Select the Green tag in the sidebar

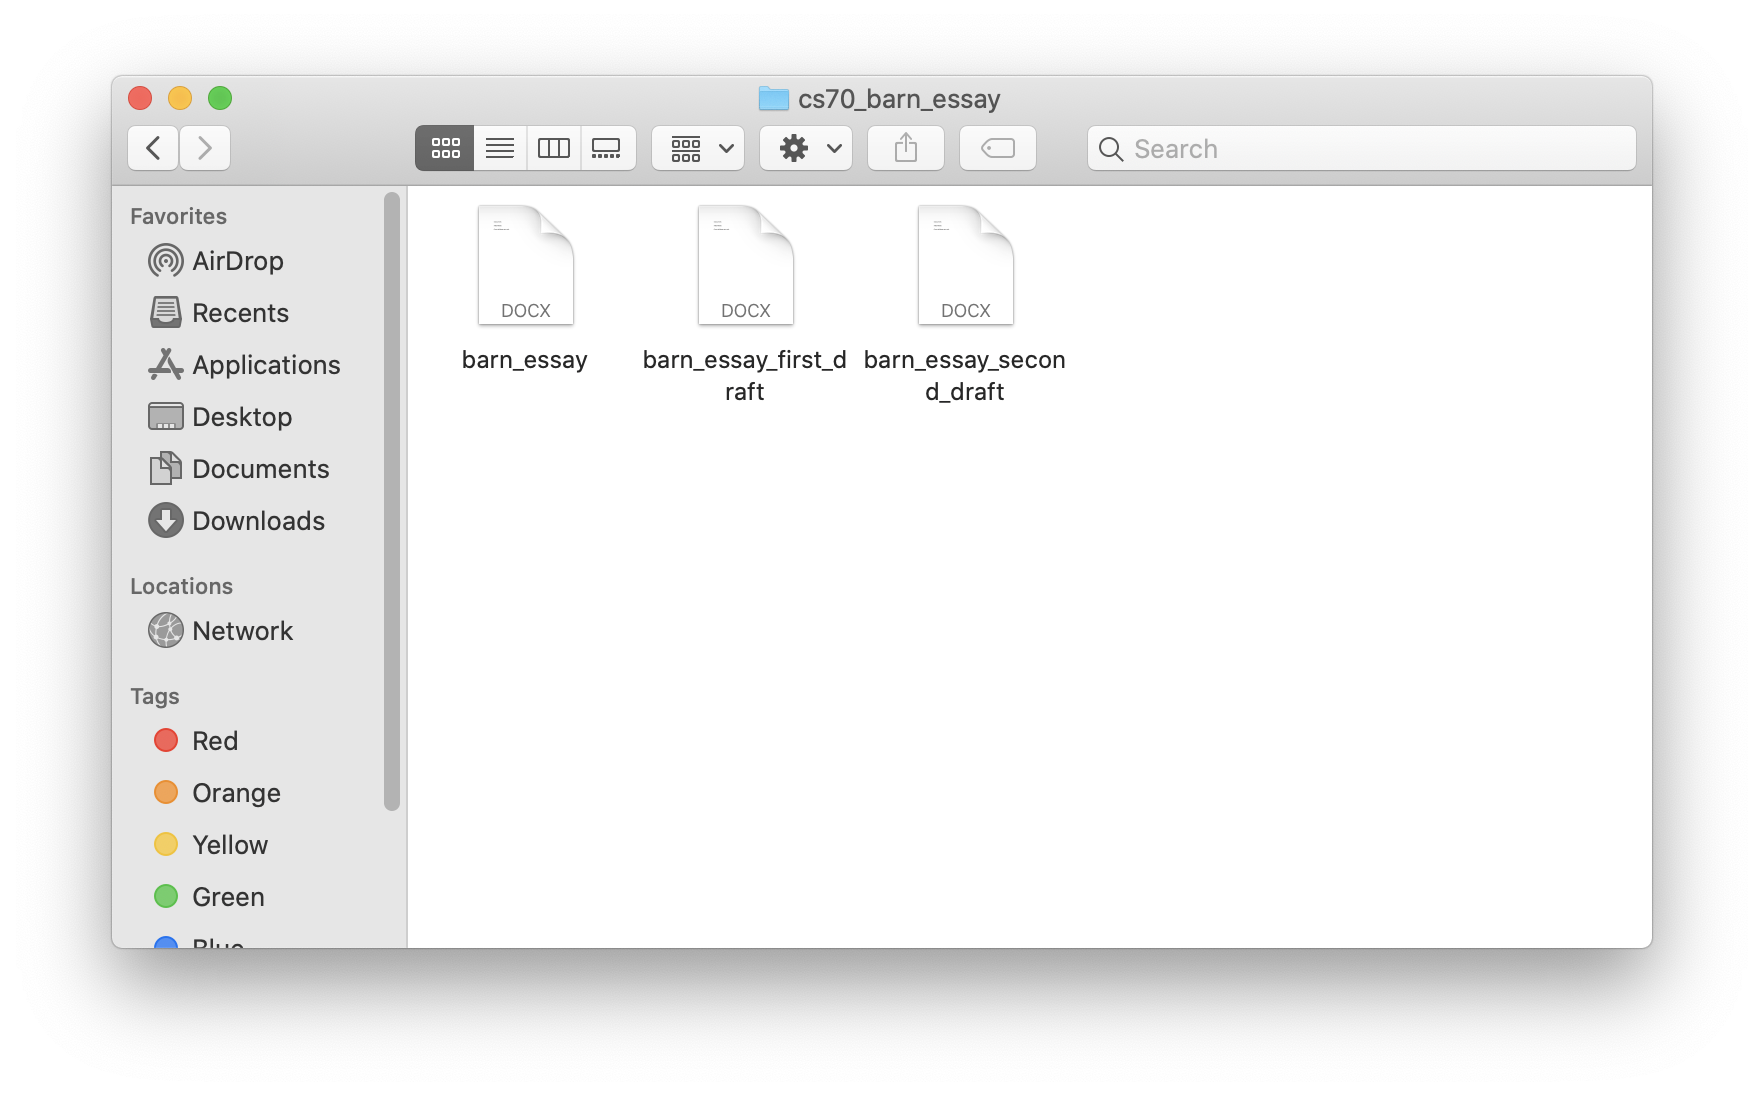227,896
